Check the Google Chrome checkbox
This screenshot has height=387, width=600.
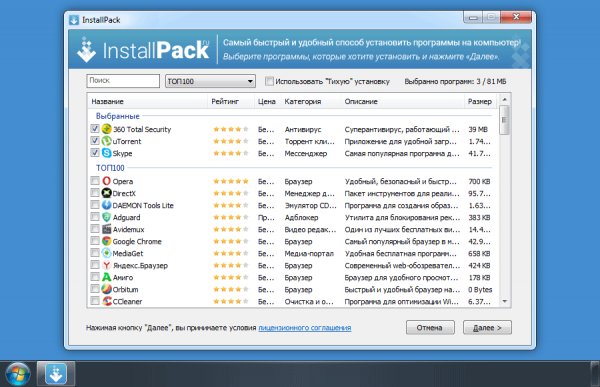[x=95, y=241]
